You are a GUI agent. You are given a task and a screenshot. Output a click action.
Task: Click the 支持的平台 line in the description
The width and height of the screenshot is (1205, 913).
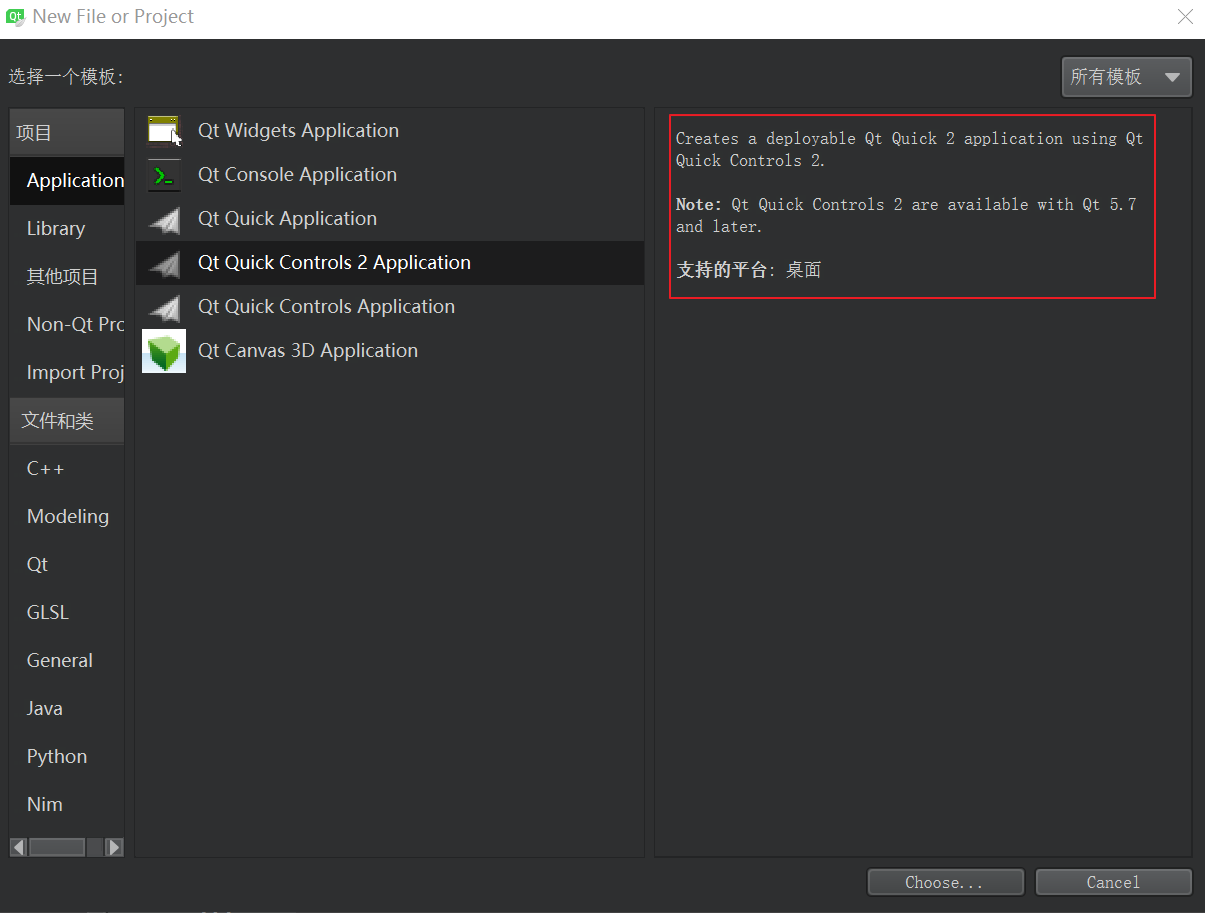pyautogui.click(x=749, y=270)
